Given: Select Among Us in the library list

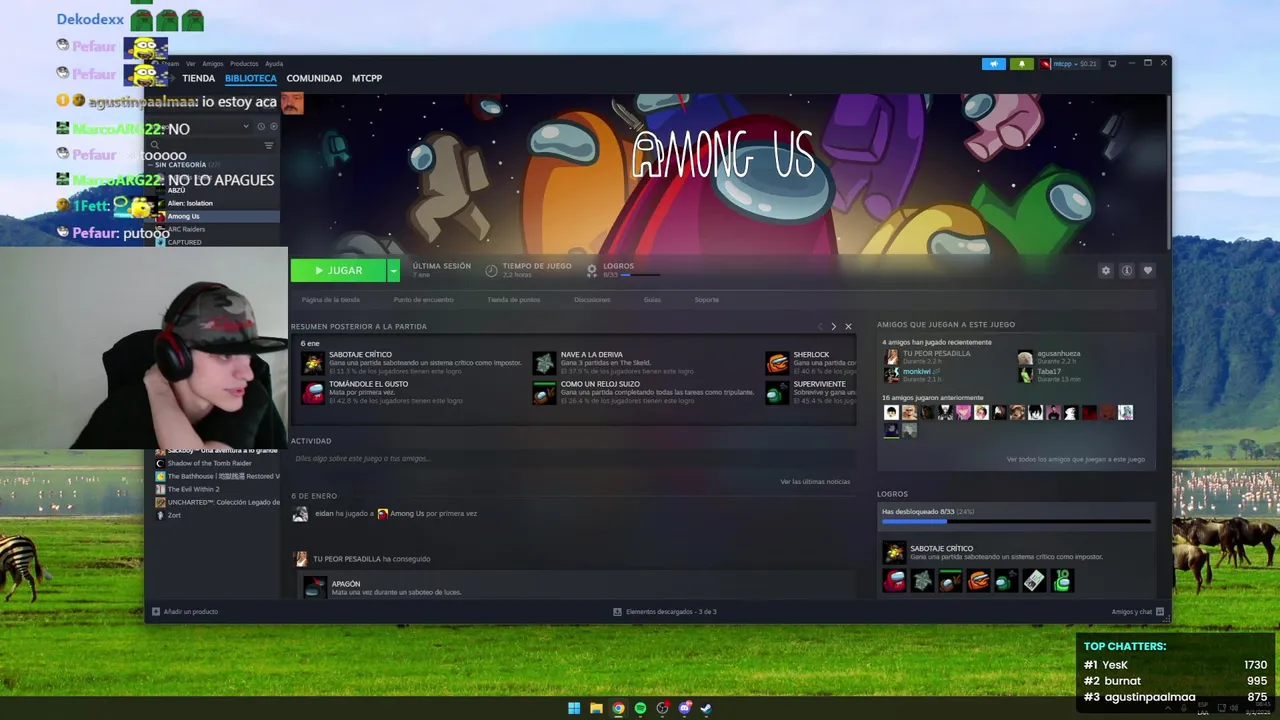Looking at the screenshot, I should coord(184,216).
